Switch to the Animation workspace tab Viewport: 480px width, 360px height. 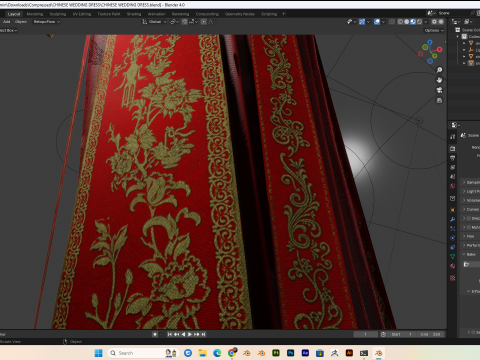tap(157, 14)
